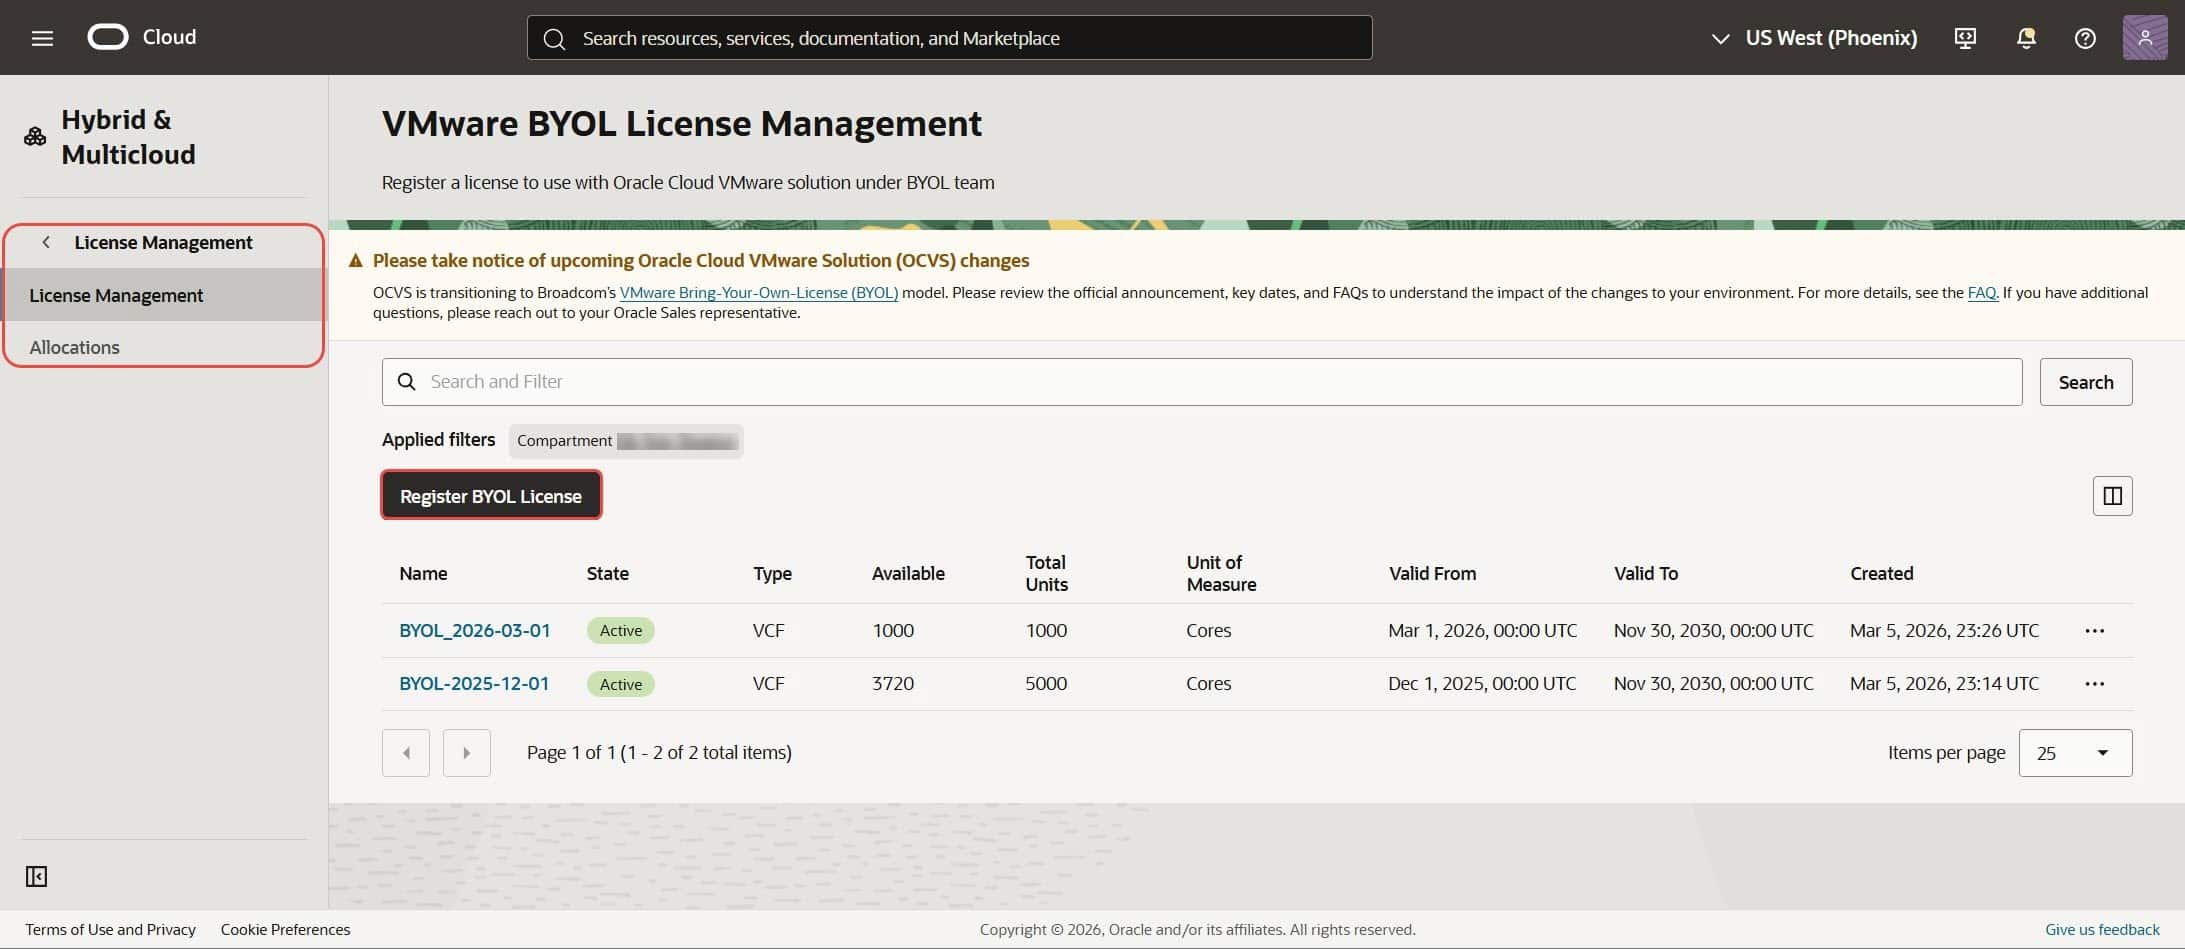The image size is (2185, 949).
Task: Open the FAQ link in the notice
Action: (1981, 292)
